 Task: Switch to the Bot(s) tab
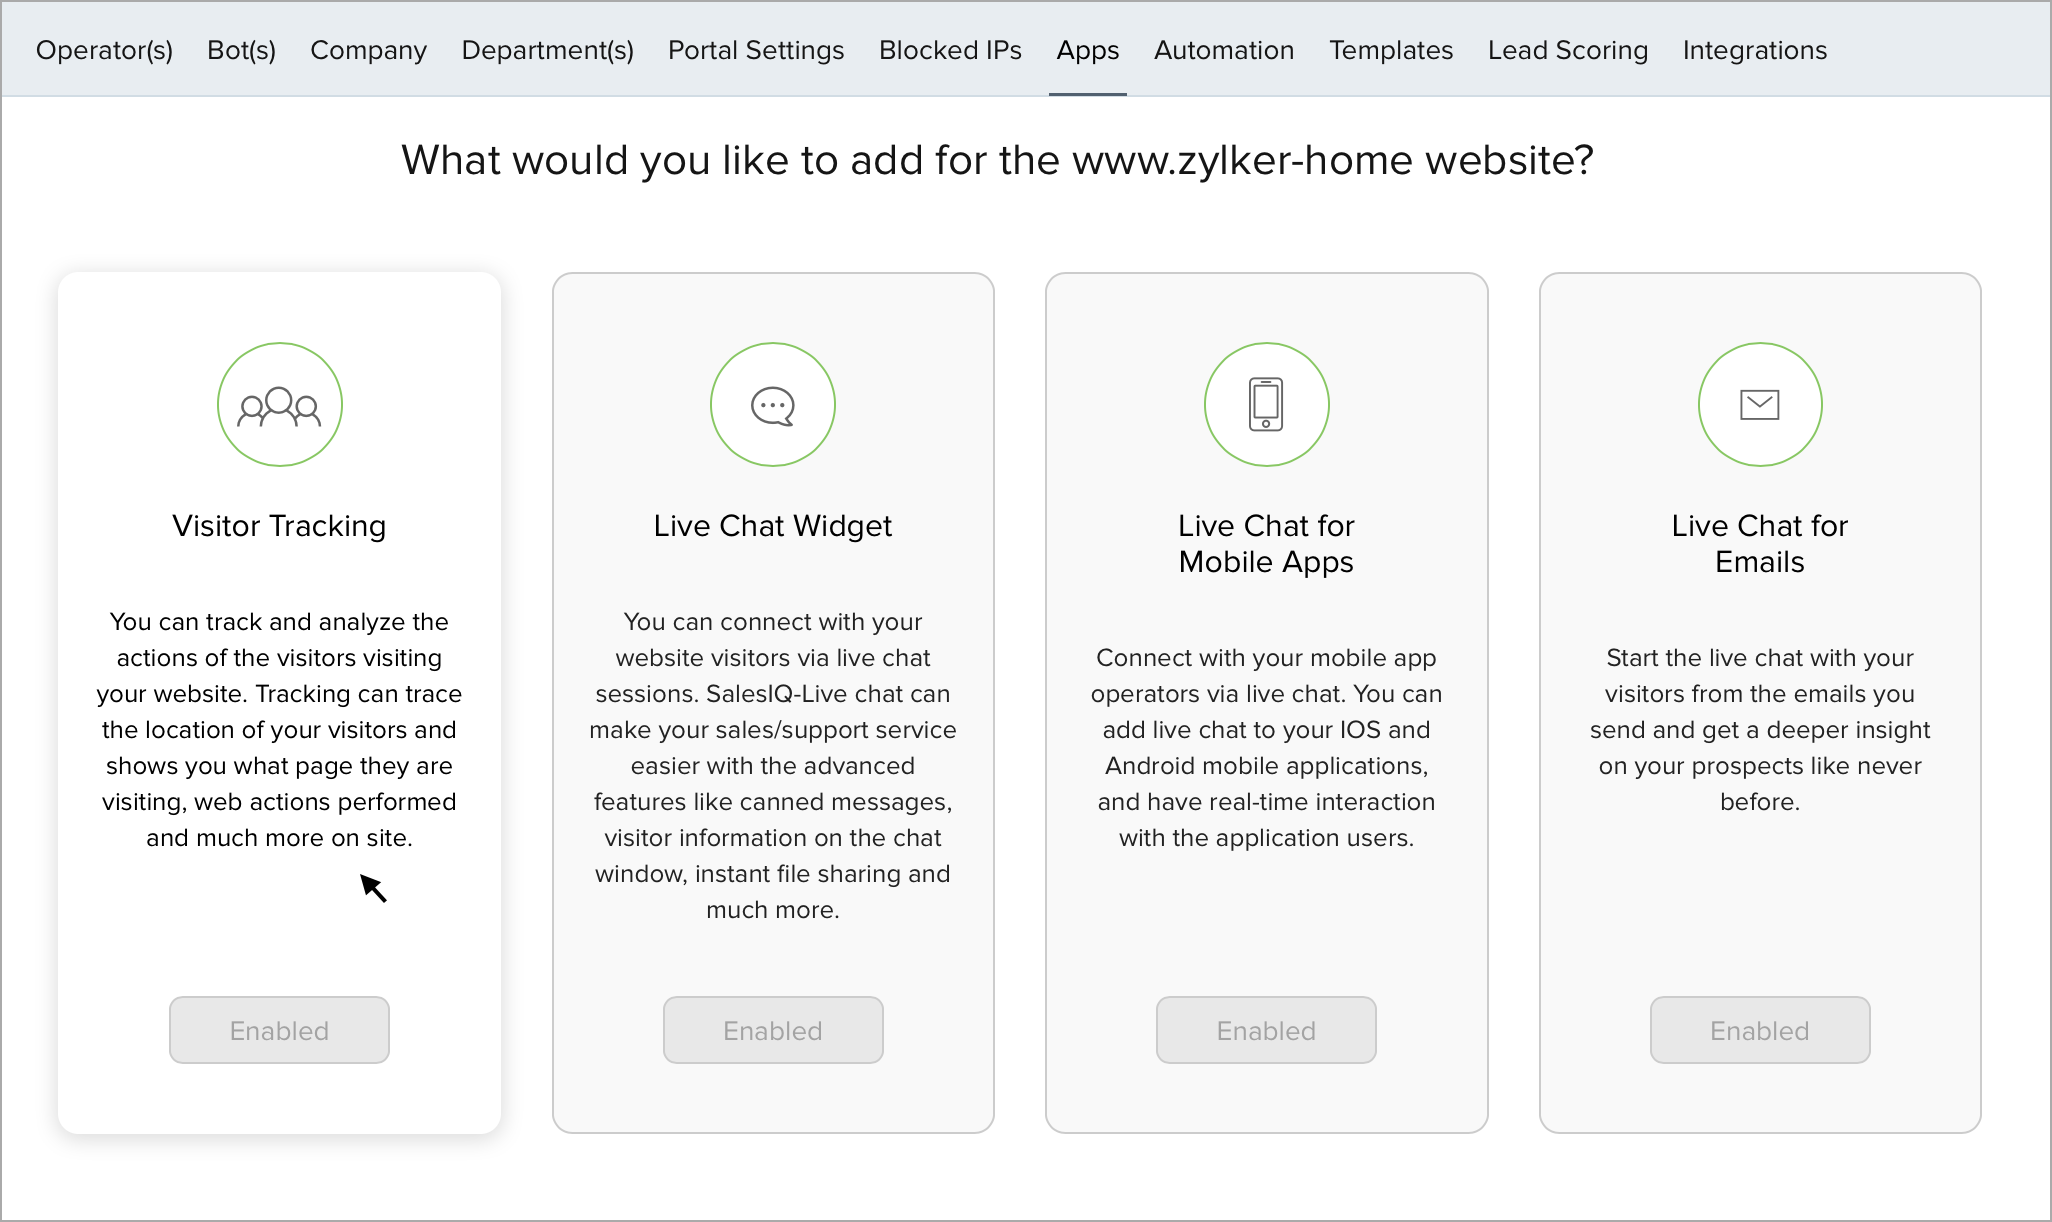[242, 50]
